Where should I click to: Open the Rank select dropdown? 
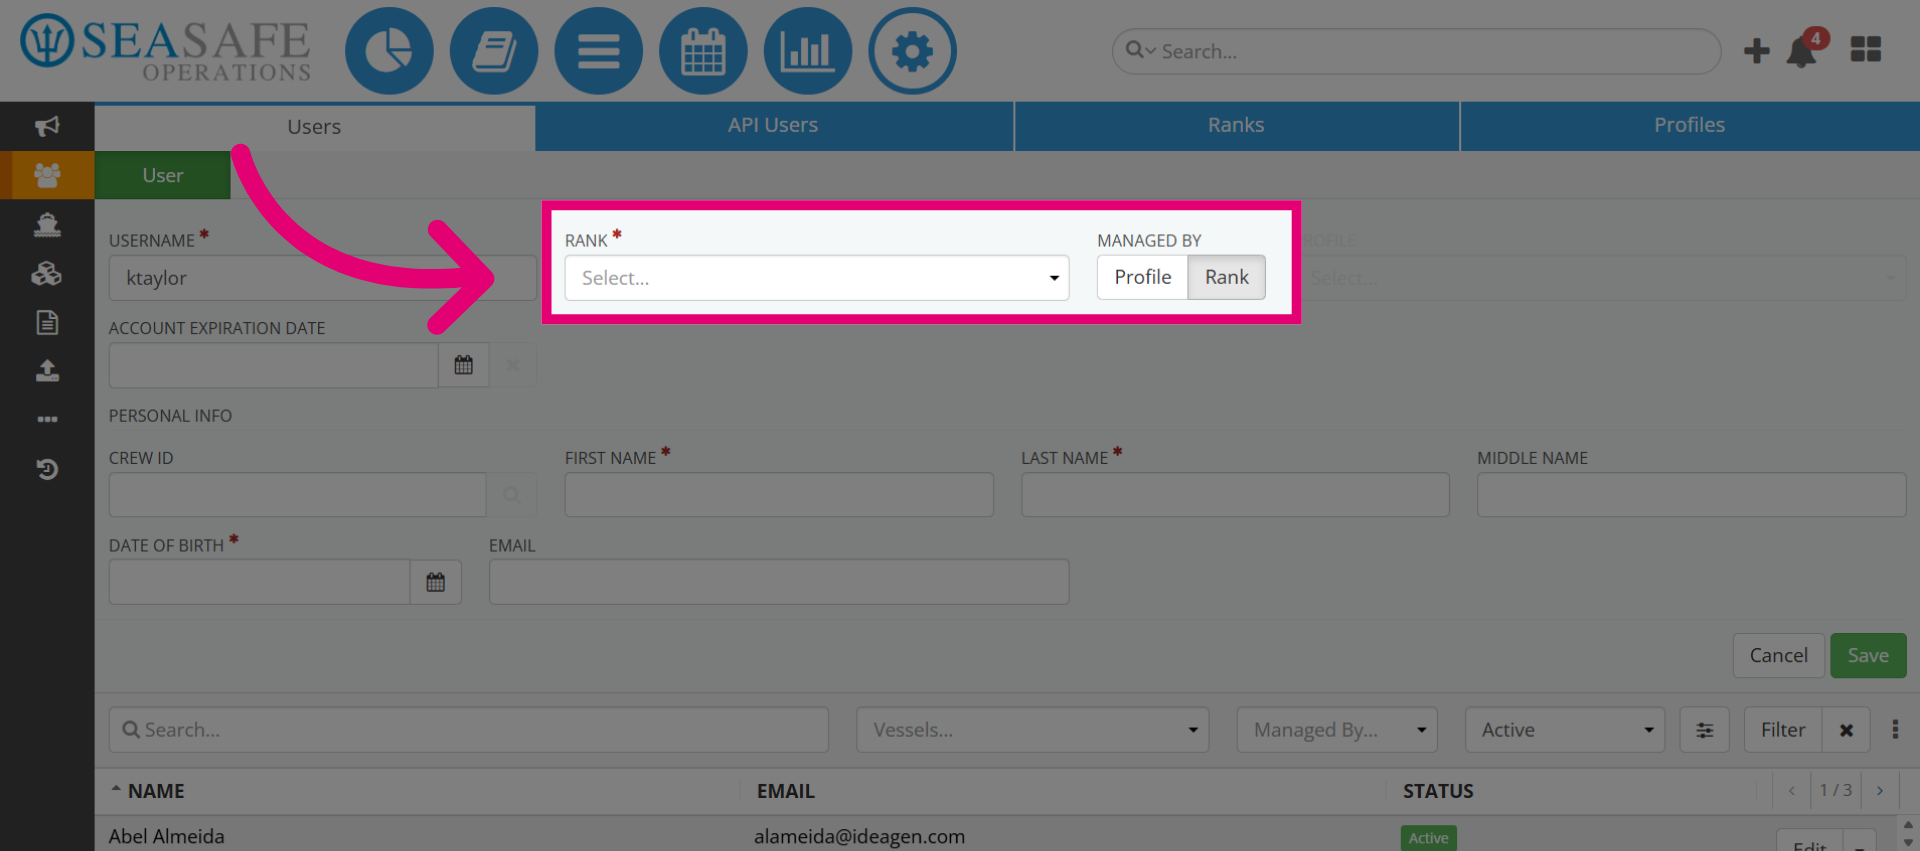coord(817,278)
